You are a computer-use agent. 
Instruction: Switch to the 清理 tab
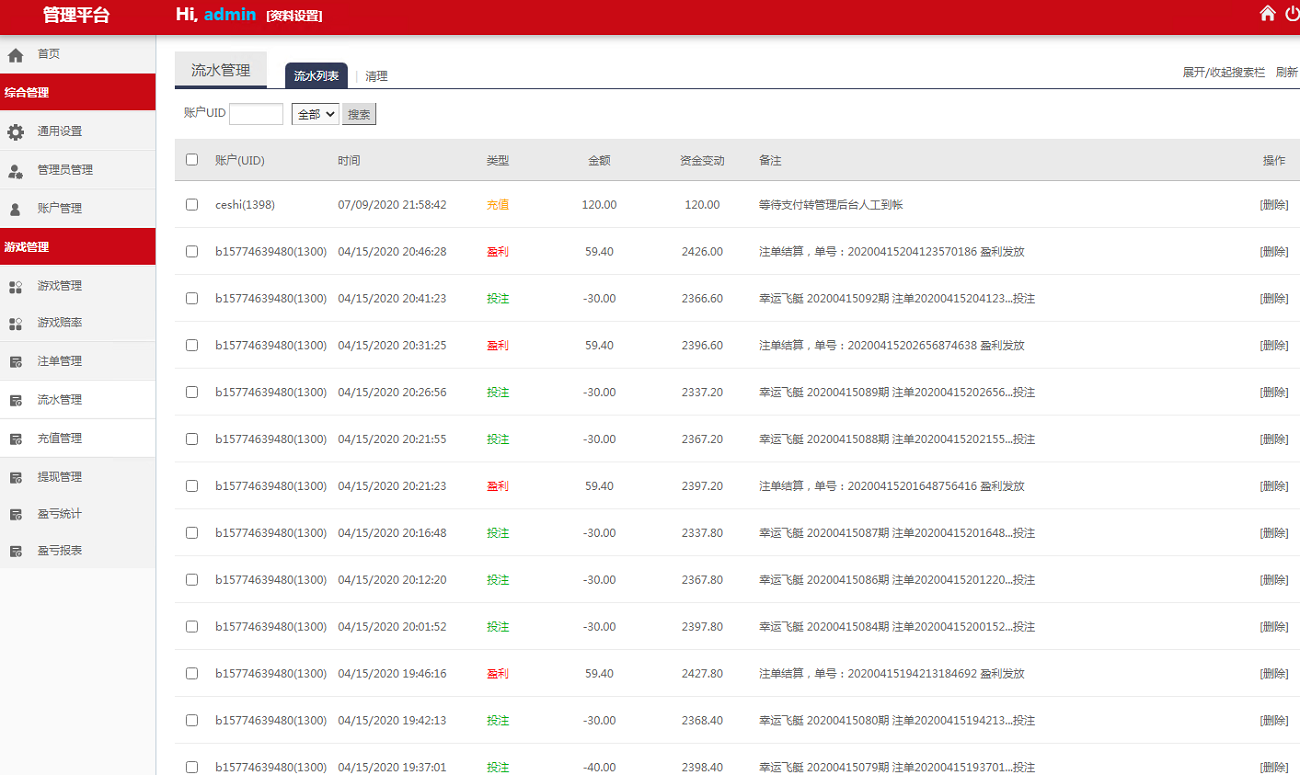[376, 76]
